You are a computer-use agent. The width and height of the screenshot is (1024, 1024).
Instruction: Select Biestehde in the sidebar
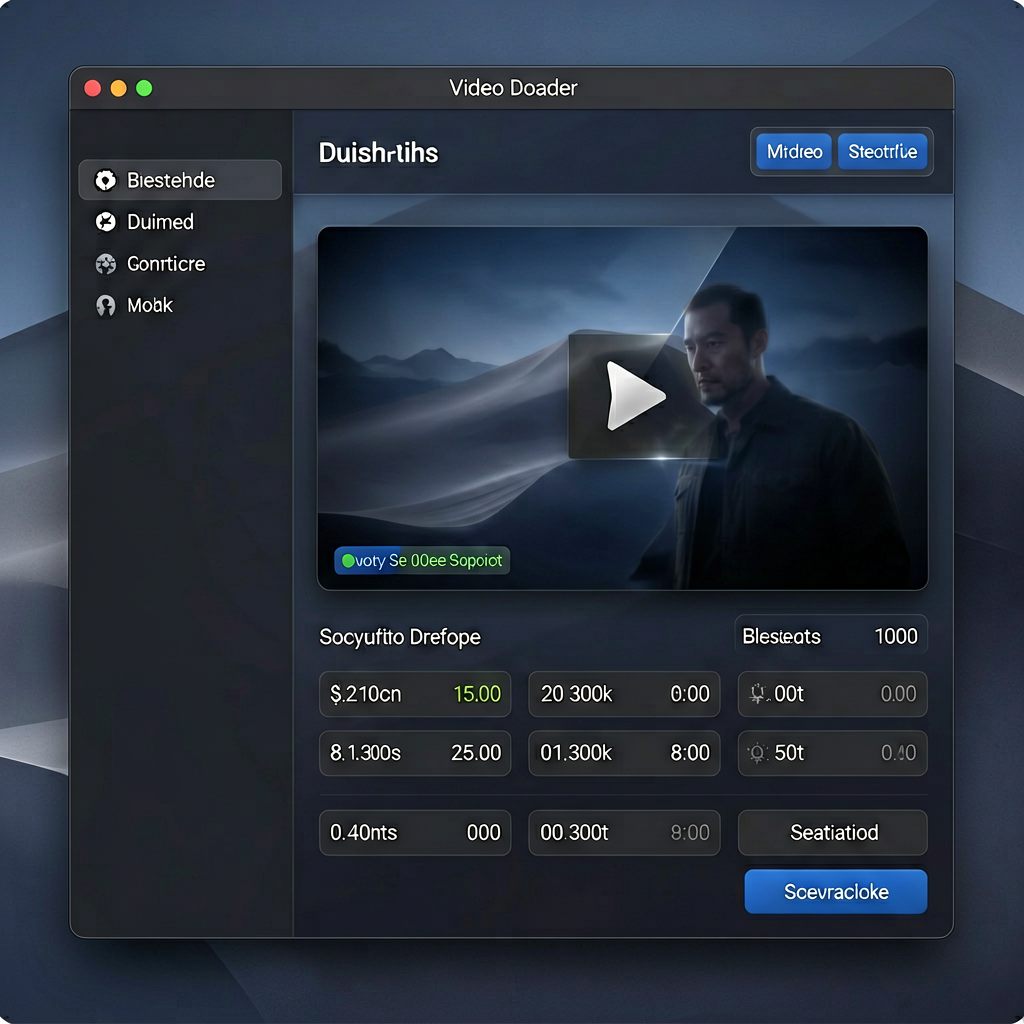(x=180, y=180)
